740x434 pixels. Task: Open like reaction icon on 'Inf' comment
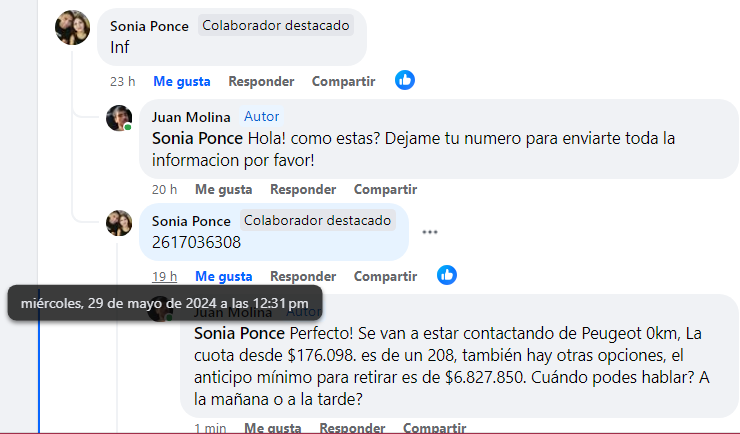404,81
